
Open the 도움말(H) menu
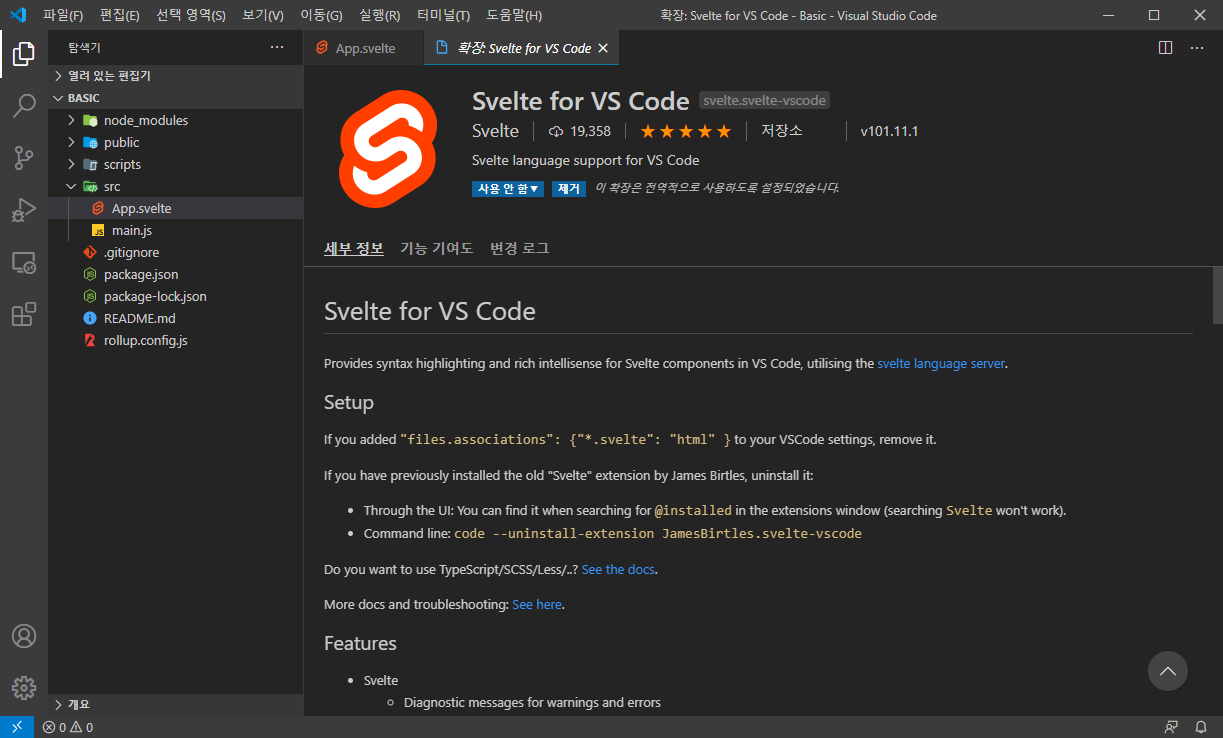pyautogui.click(x=514, y=15)
